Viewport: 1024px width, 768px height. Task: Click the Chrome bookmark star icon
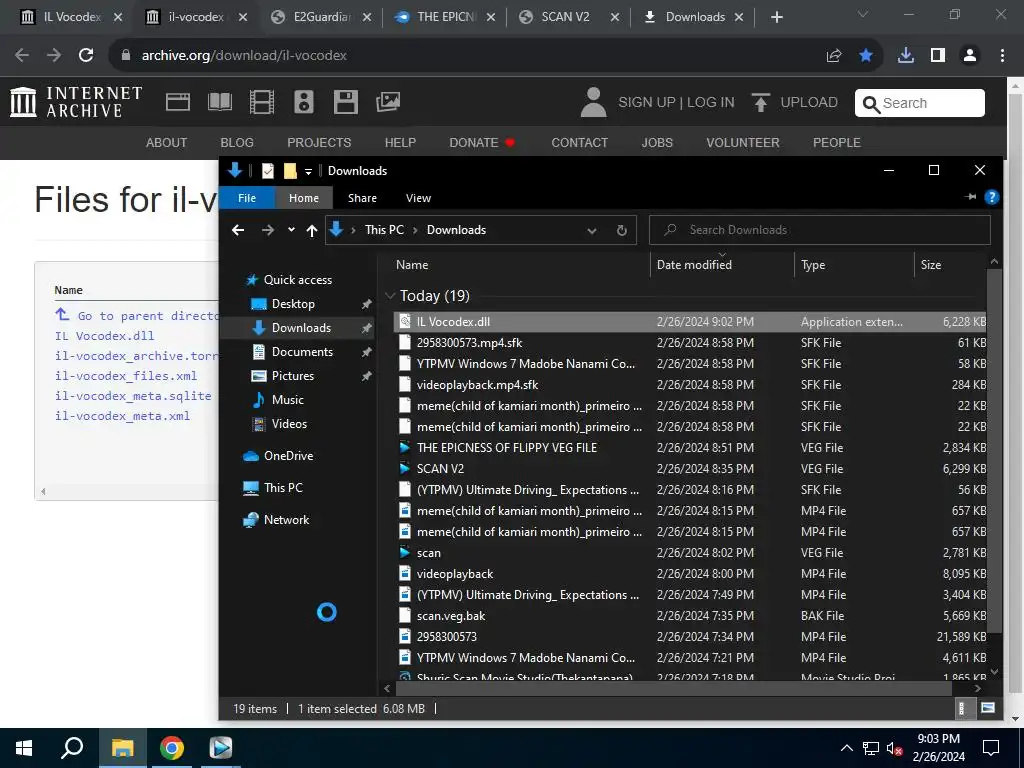(866, 56)
